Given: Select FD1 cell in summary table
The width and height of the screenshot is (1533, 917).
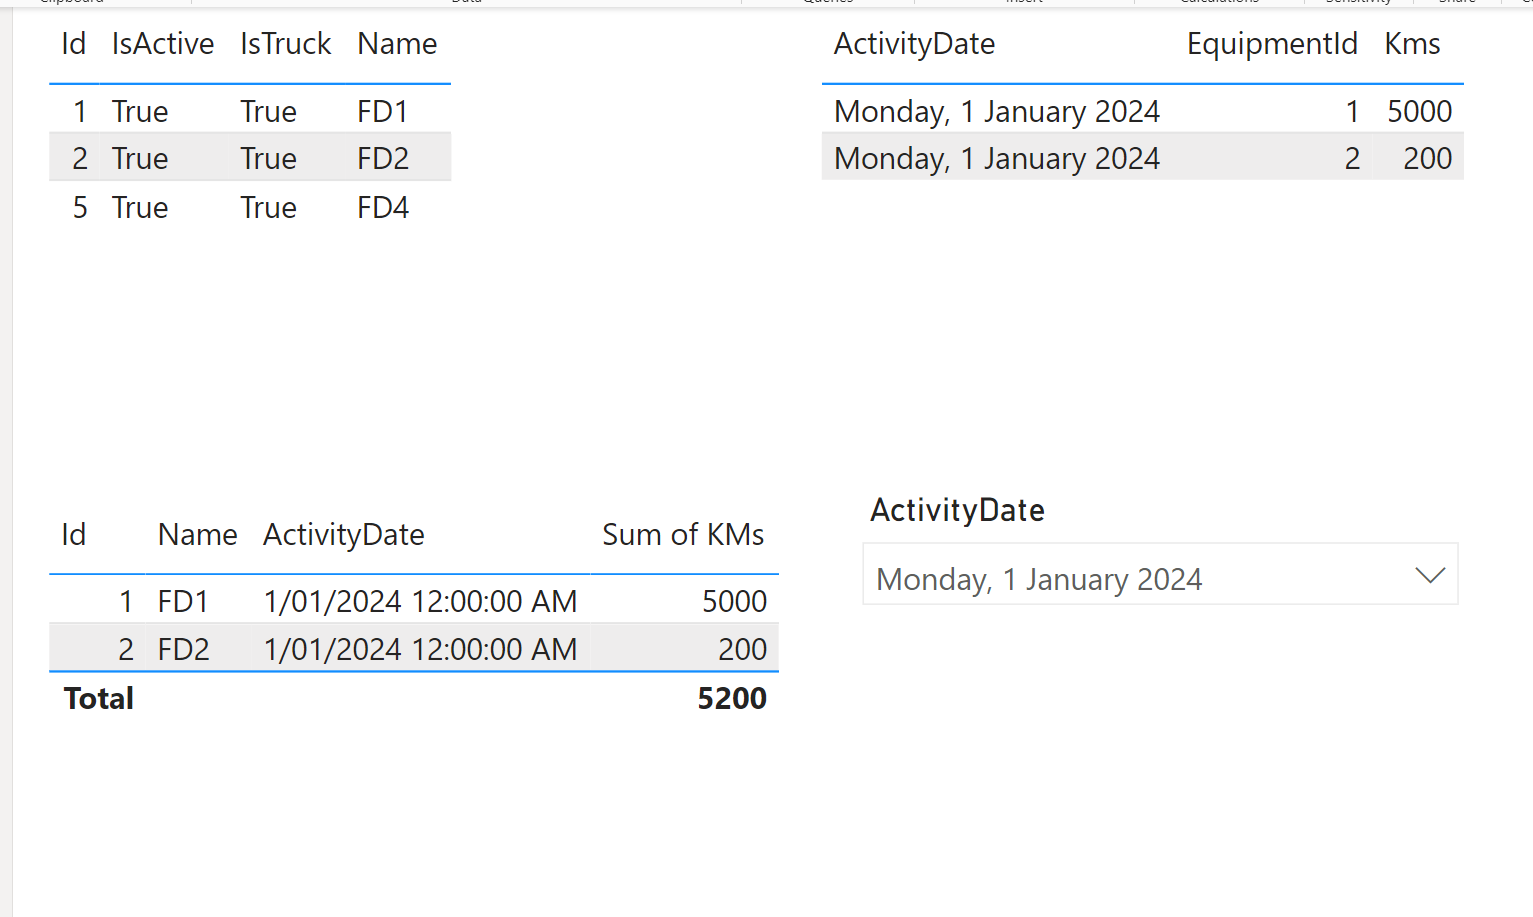Looking at the screenshot, I should pos(183,602).
